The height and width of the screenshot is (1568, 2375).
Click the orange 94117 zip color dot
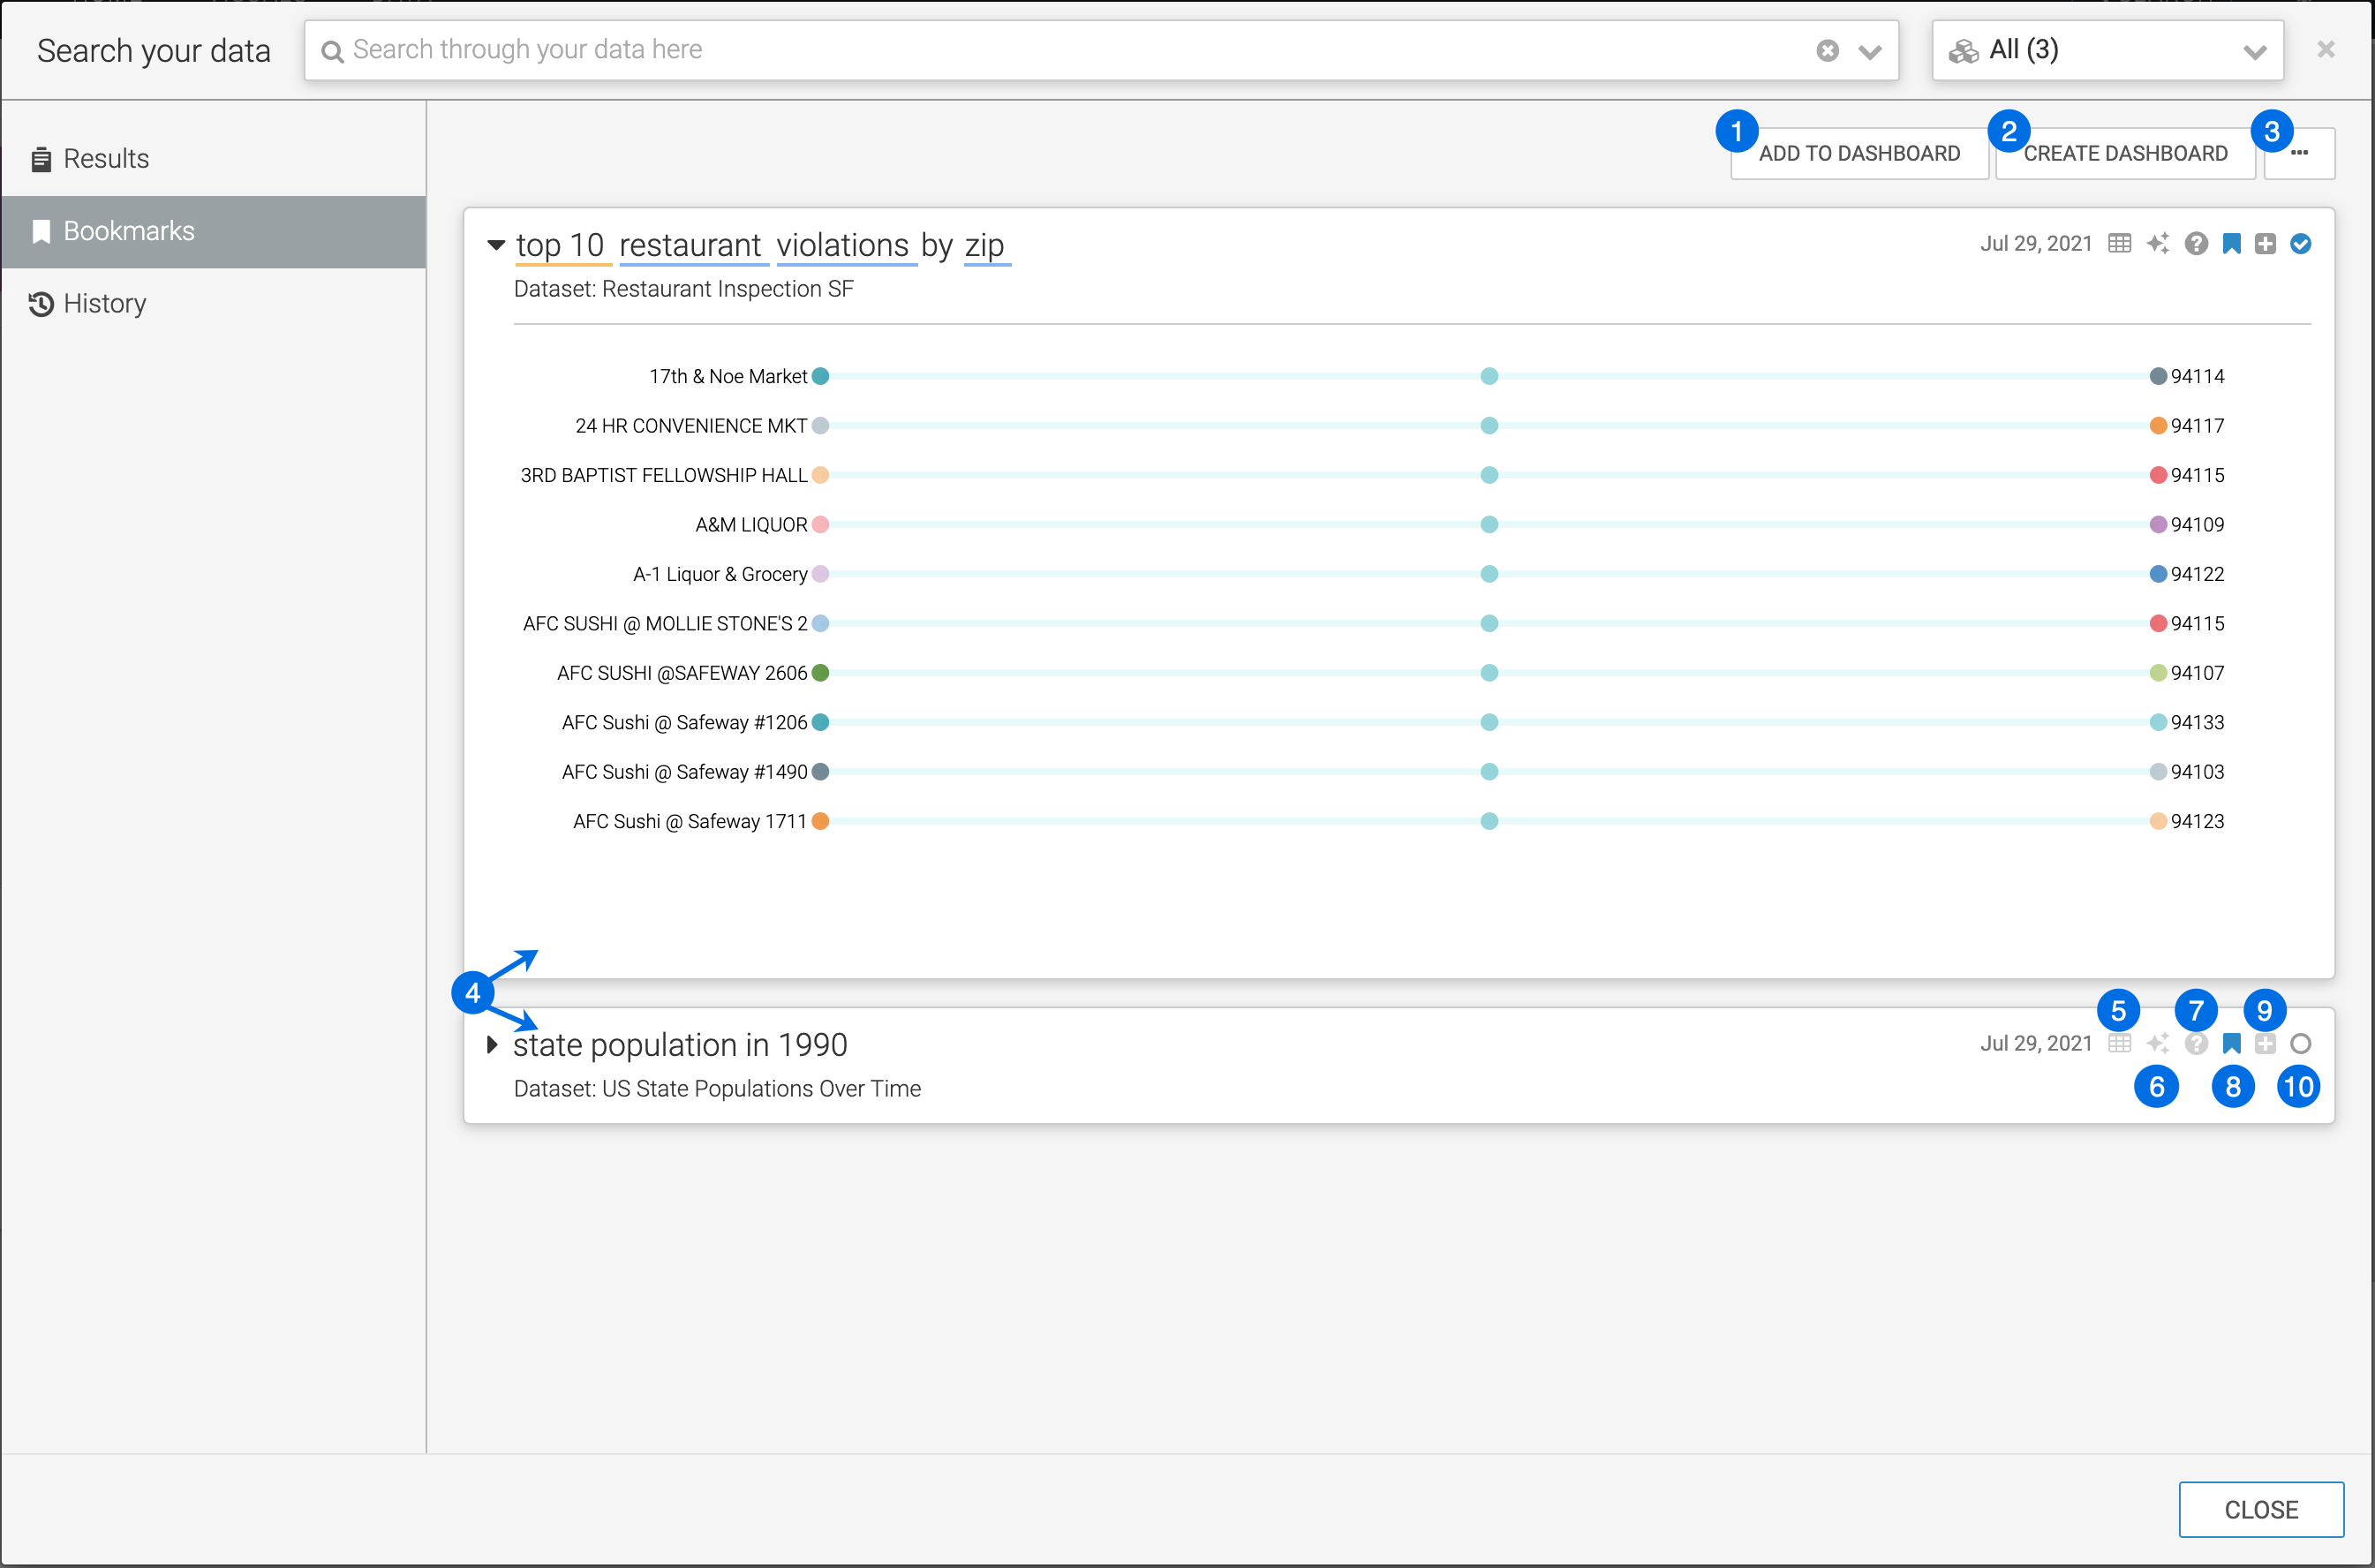(x=2158, y=426)
